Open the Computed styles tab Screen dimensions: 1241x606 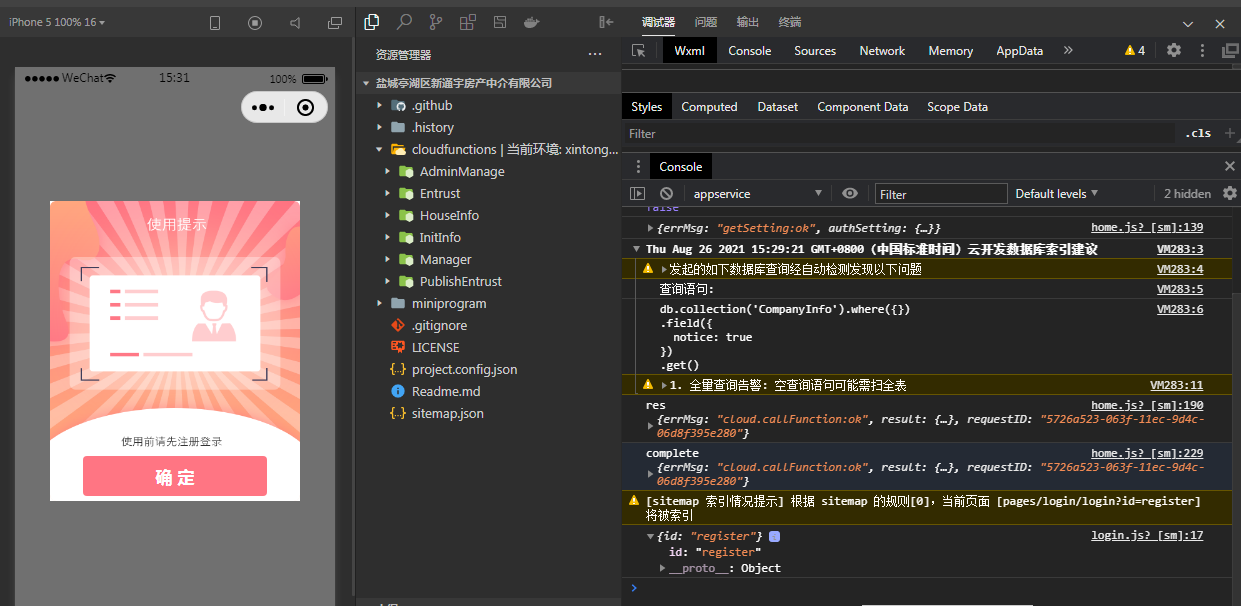pyautogui.click(x=709, y=107)
